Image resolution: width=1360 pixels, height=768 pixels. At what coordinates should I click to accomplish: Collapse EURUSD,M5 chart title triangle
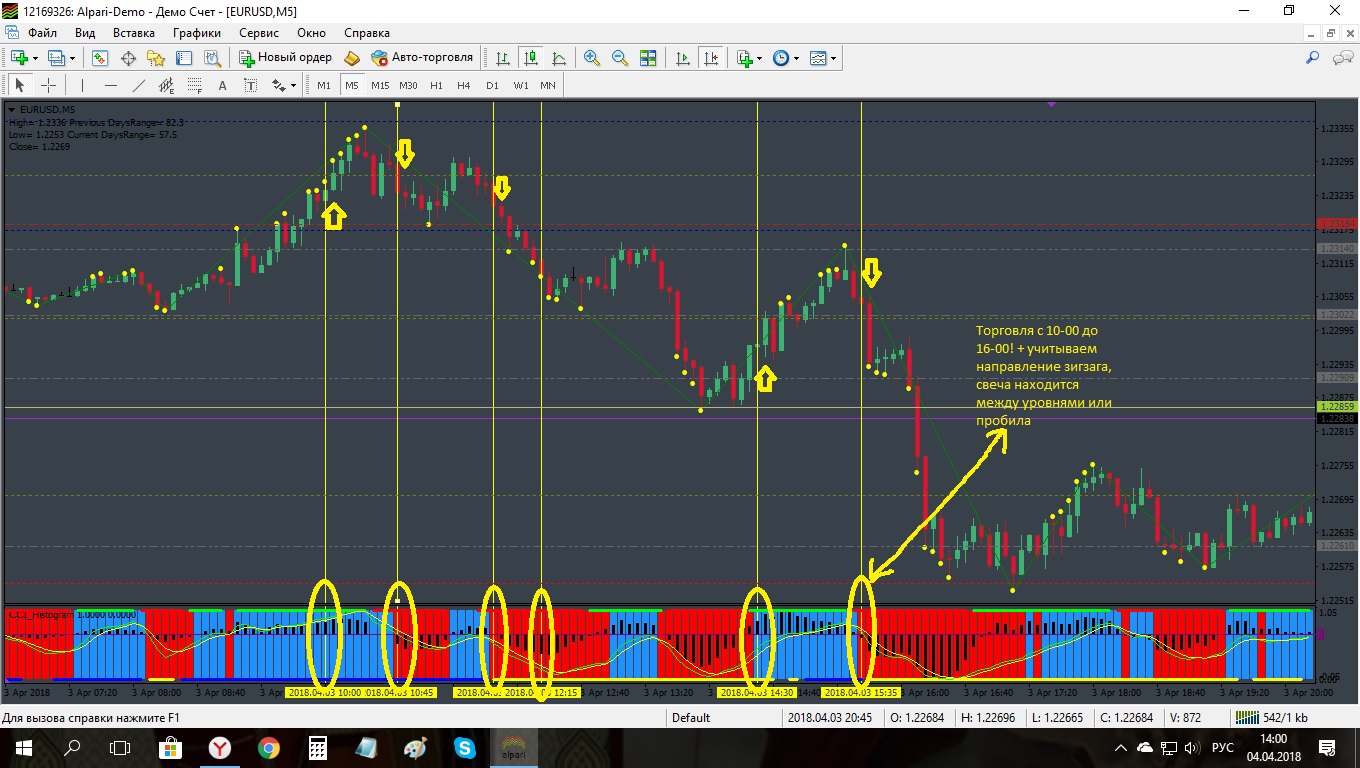tap(11, 109)
